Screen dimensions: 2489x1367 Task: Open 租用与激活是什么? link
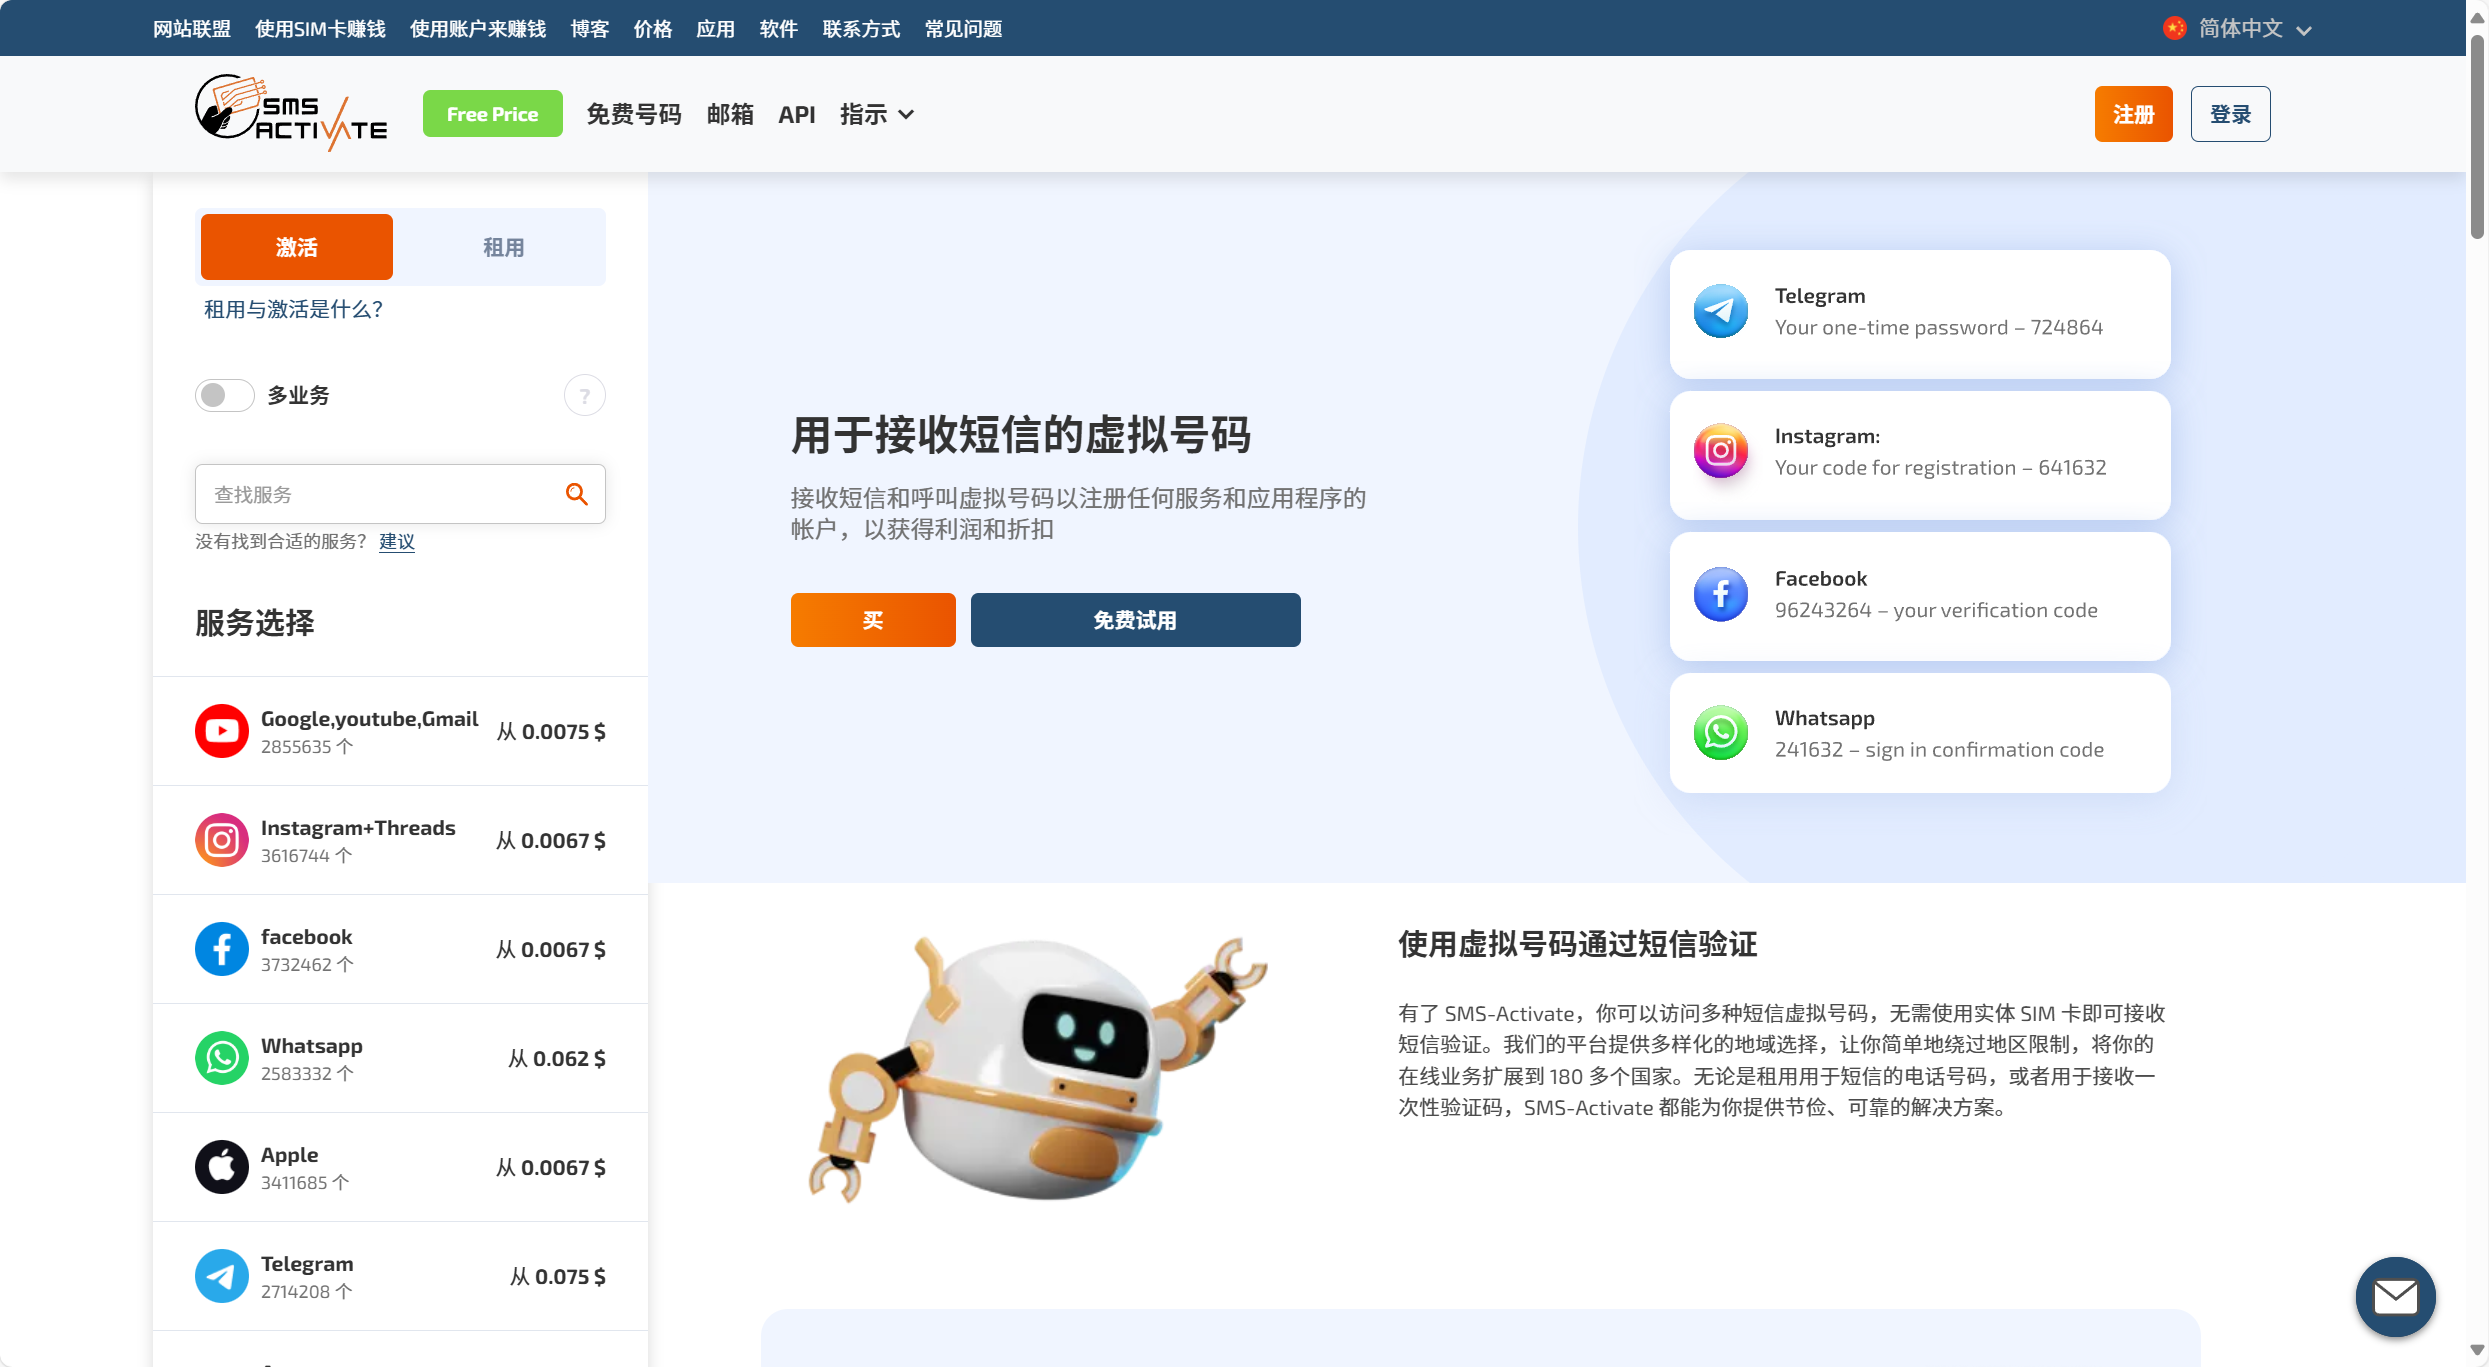click(293, 309)
